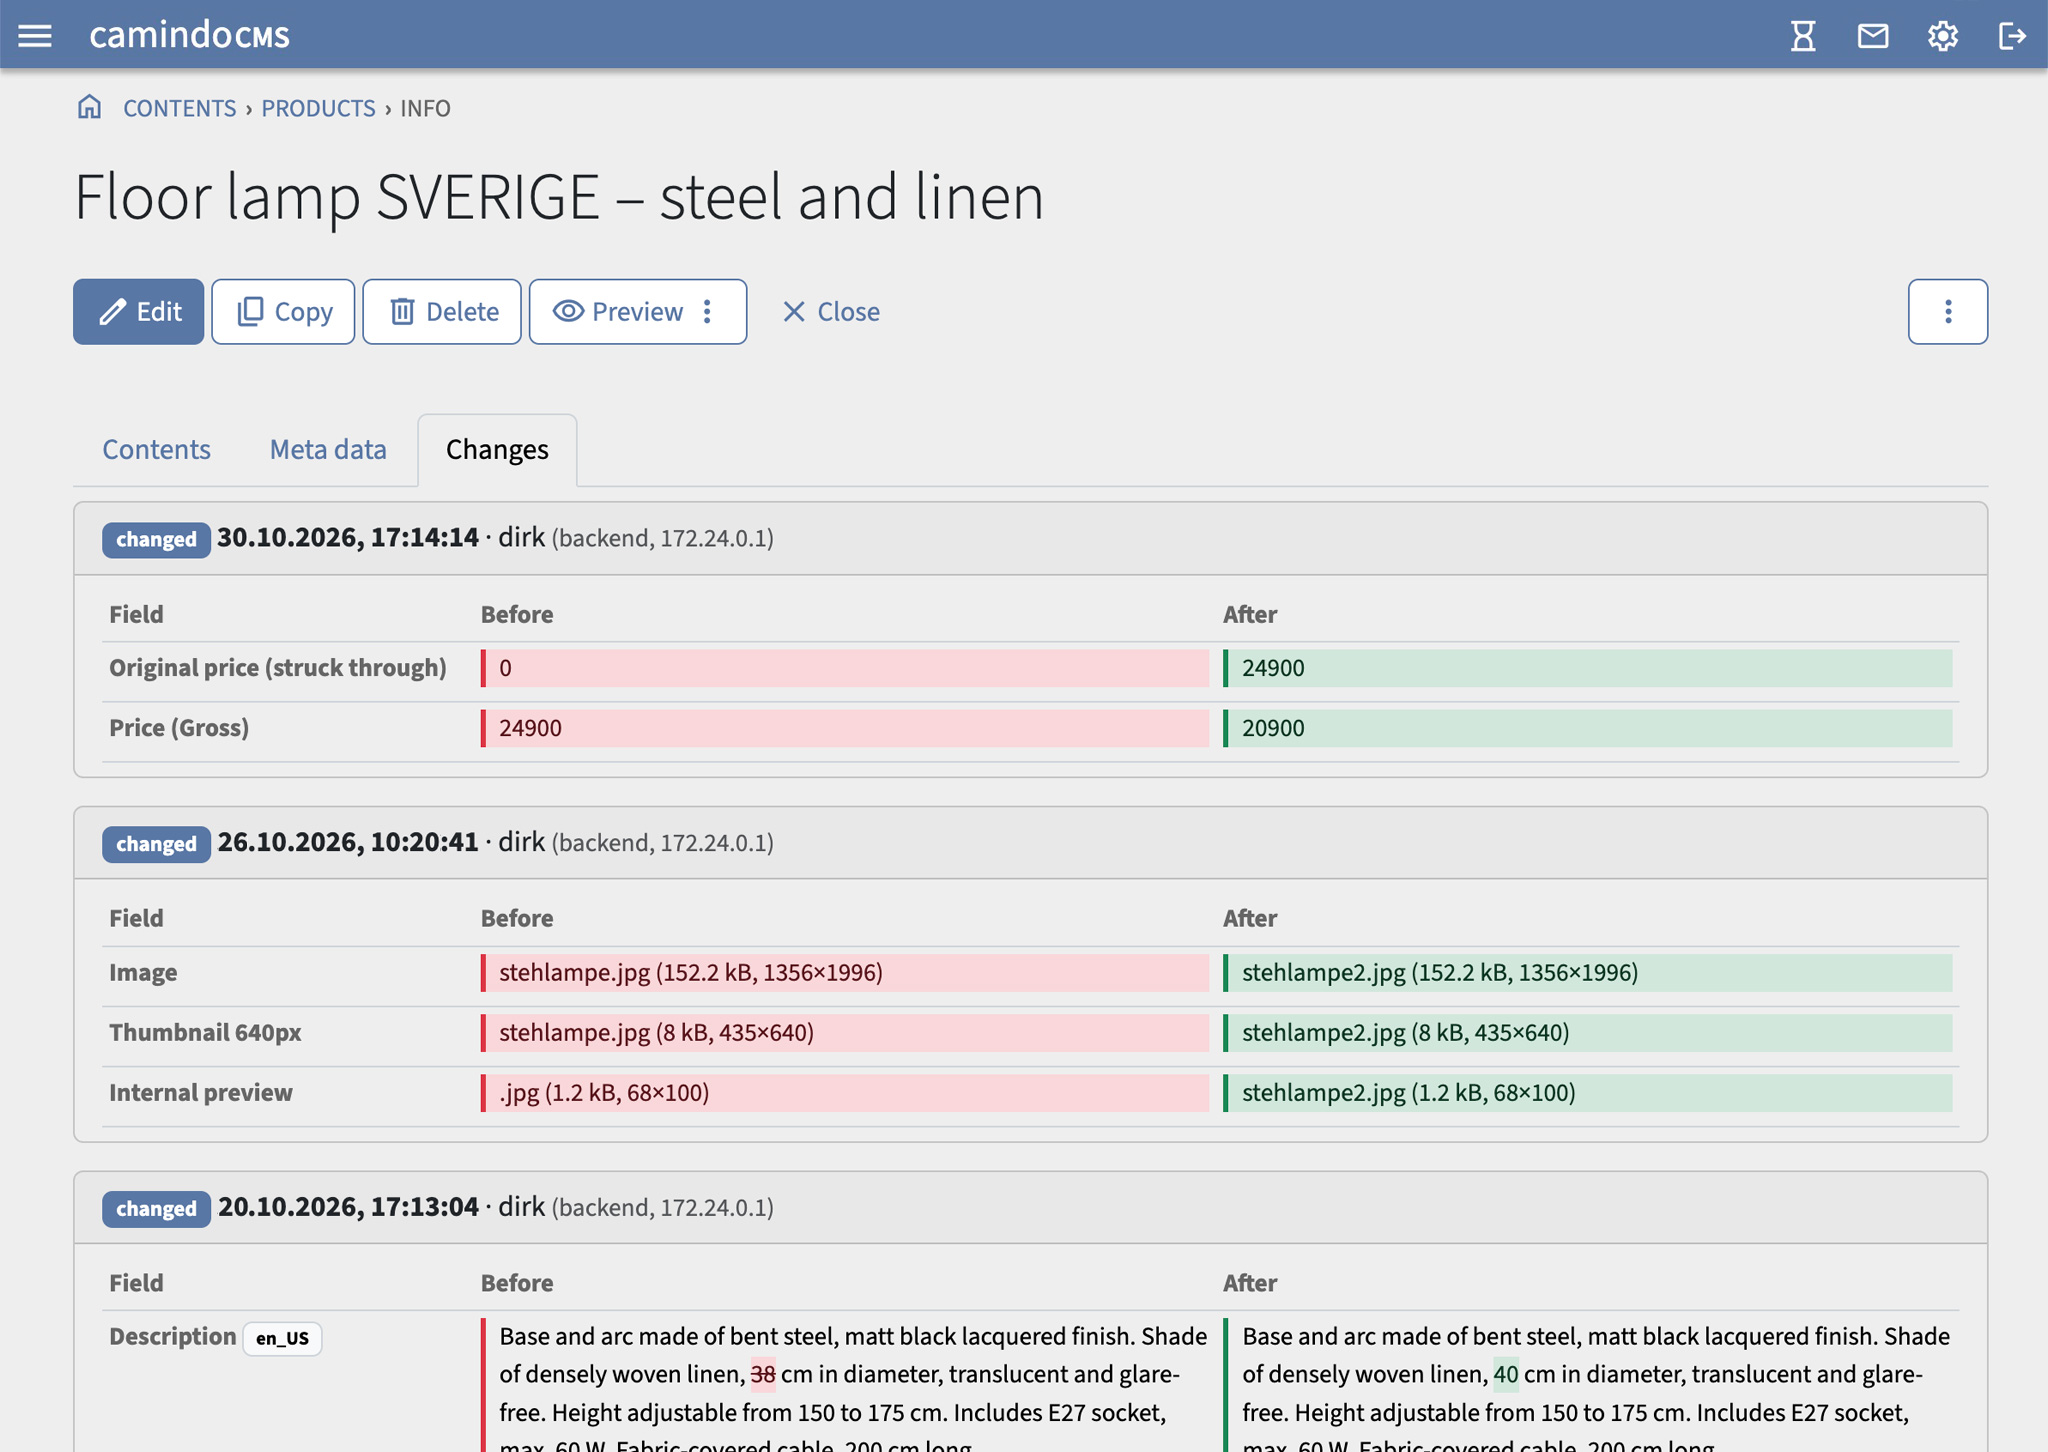Select the Changes tab
Image resolution: width=2048 pixels, height=1452 pixels.
[x=497, y=450]
